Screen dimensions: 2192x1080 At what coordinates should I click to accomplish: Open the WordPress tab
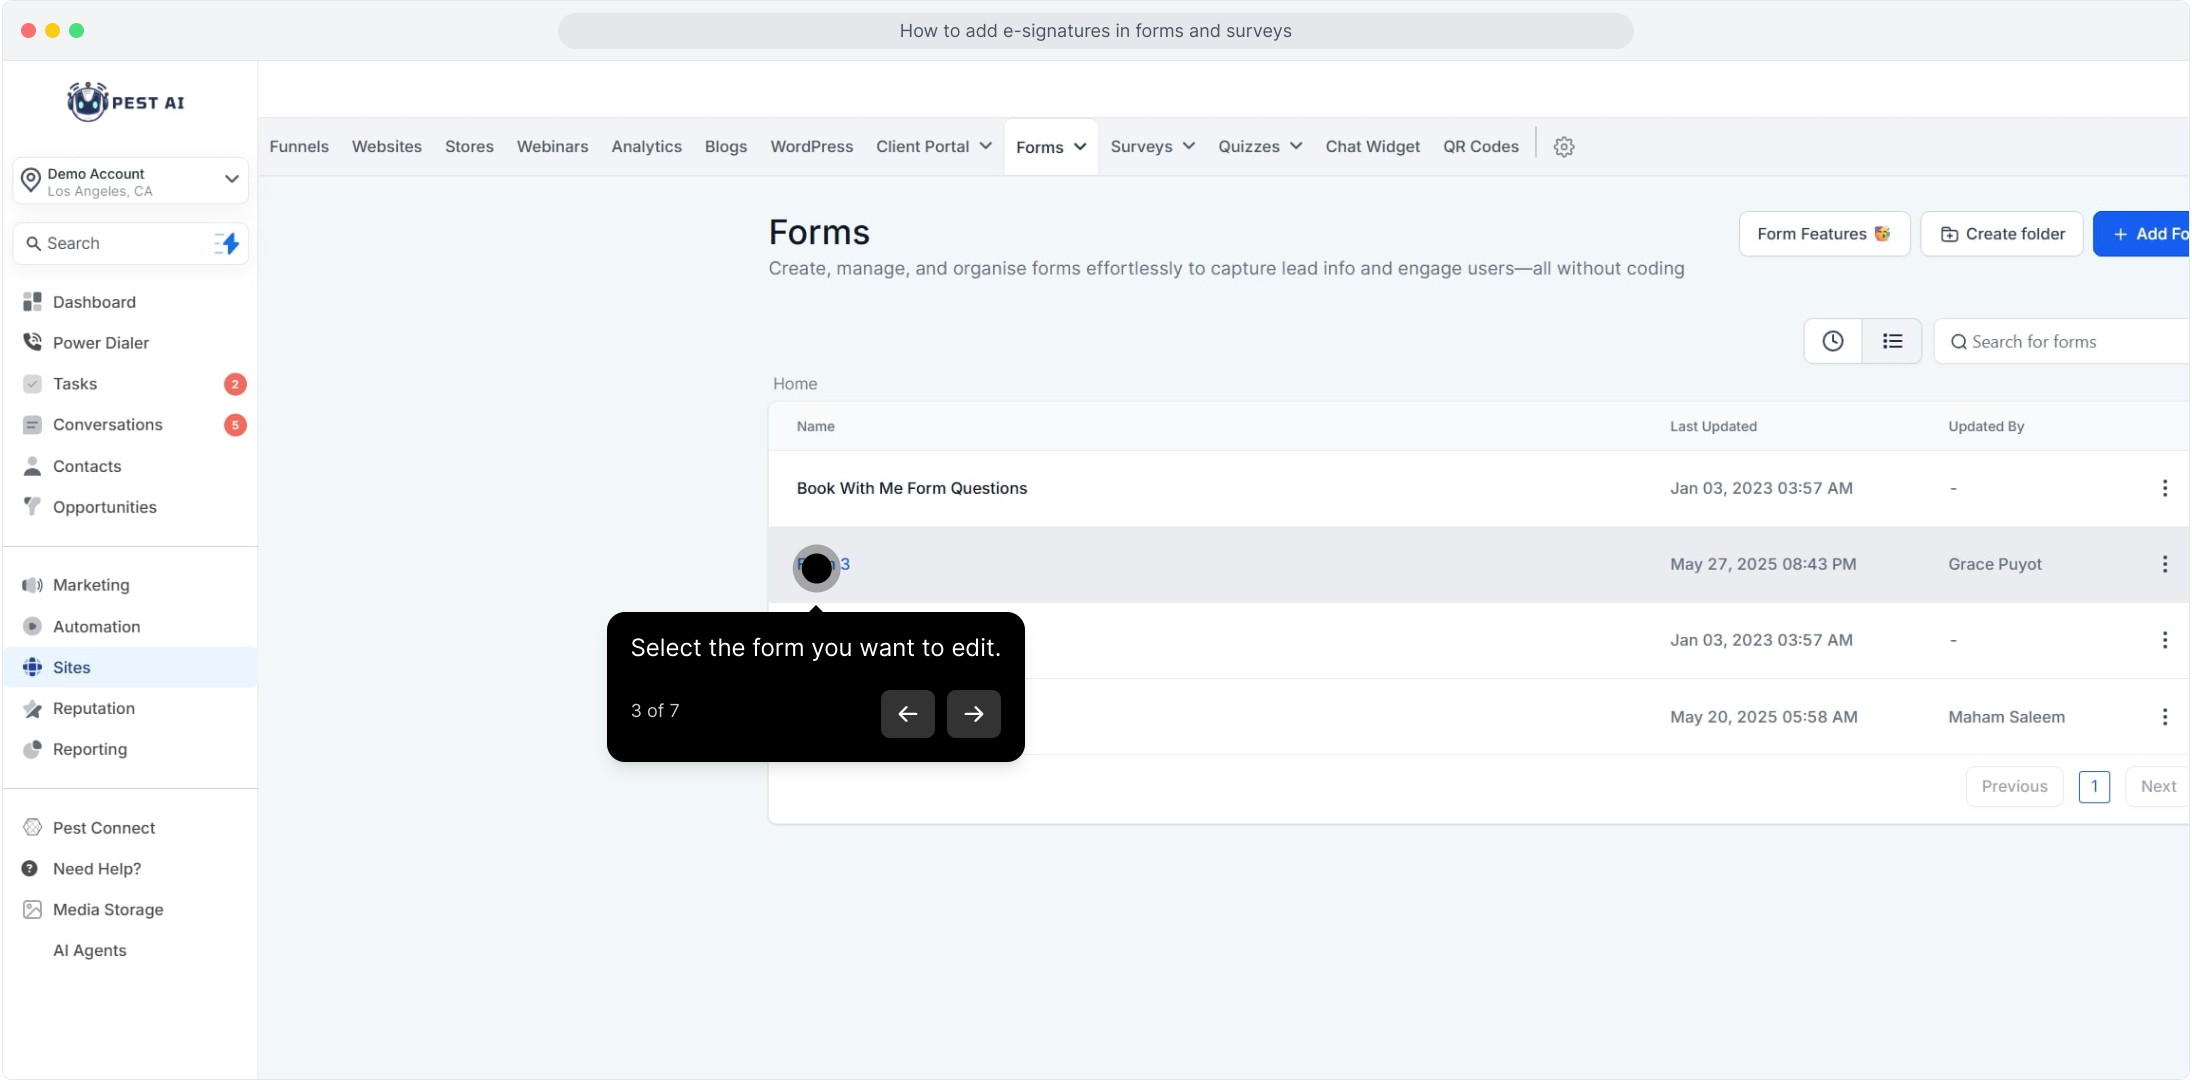(x=812, y=147)
